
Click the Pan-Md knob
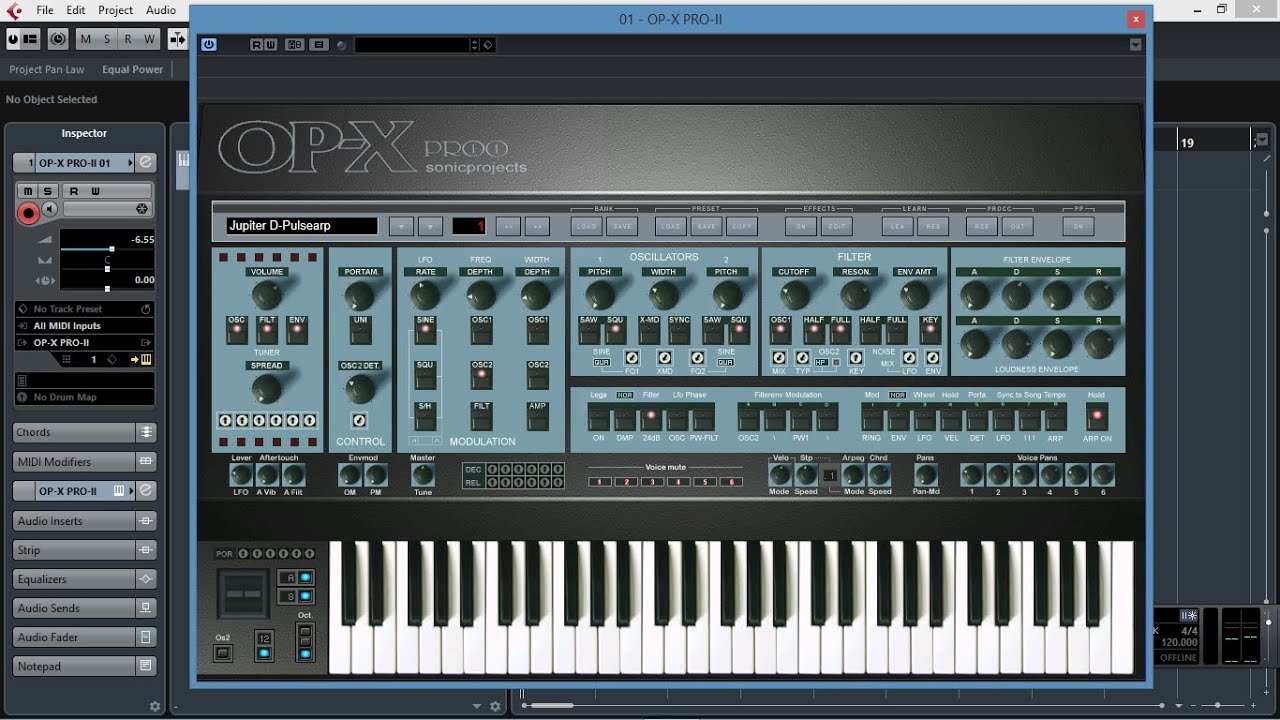[x=926, y=476]
